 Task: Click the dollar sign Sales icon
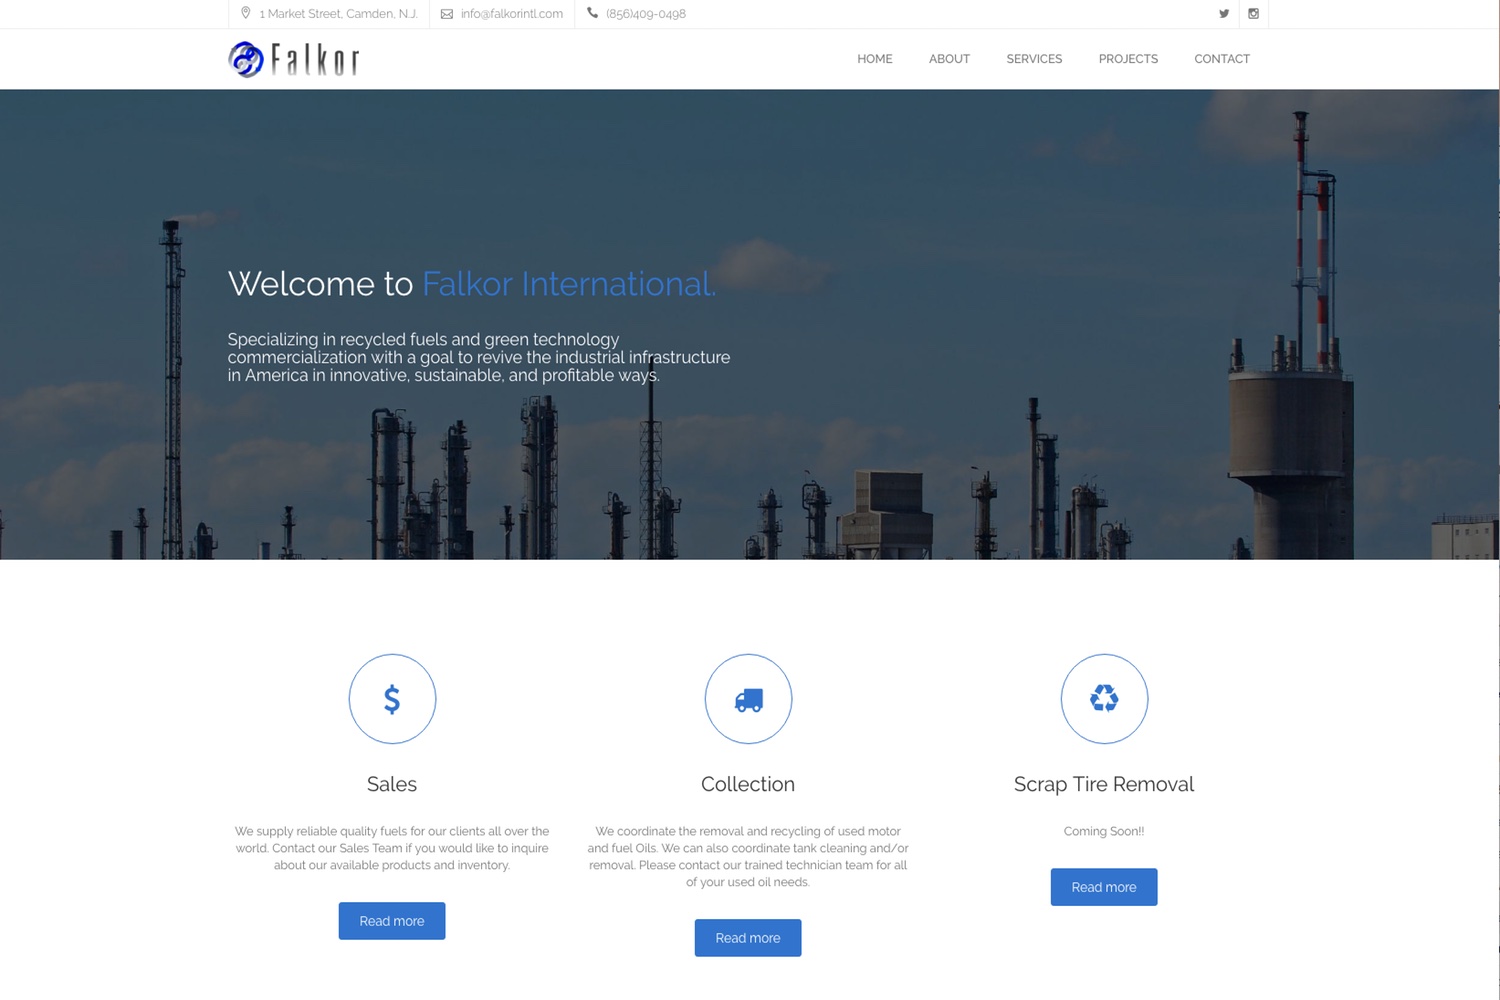392,699
